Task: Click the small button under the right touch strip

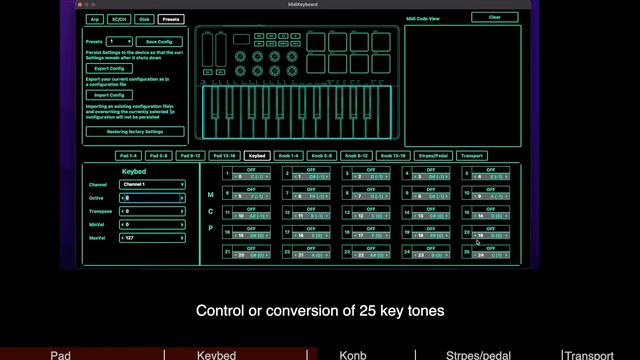Action: (220, 72)
